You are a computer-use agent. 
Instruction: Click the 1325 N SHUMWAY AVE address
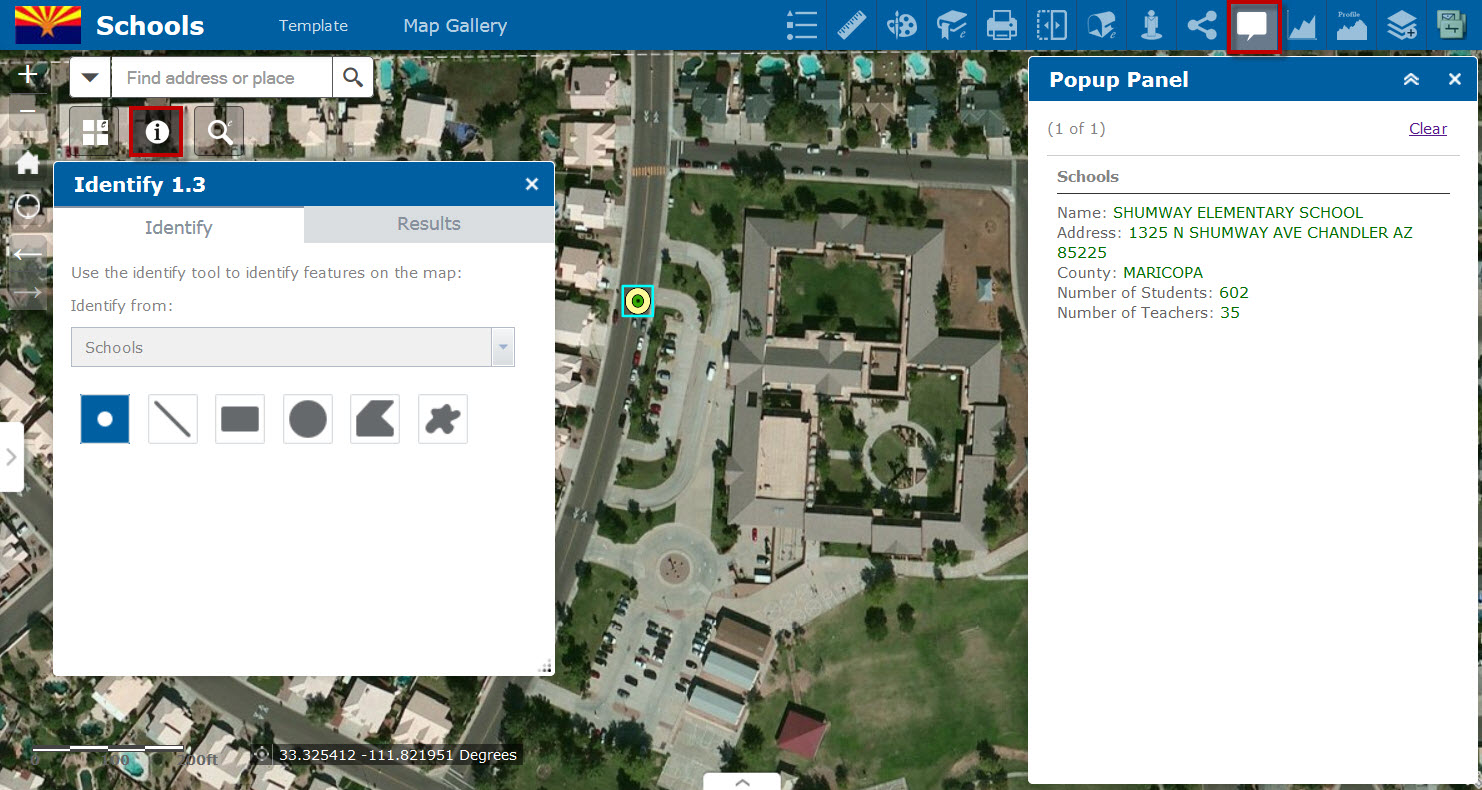pos(1234,242)
